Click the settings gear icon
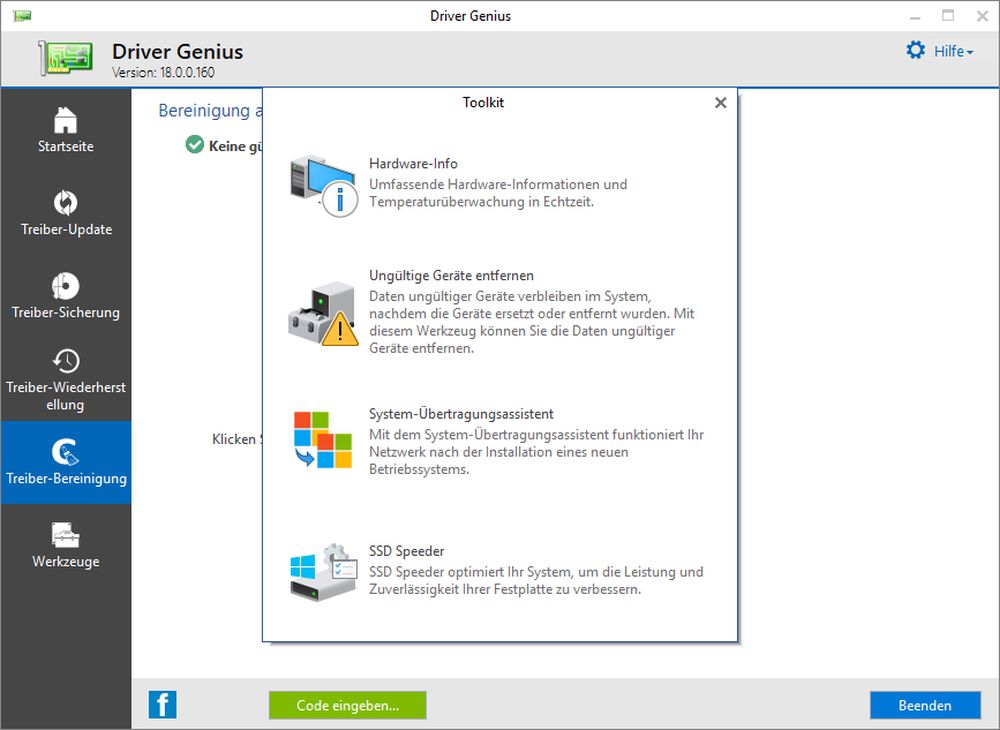The height and width of the screenshot is (730, 1000). [x=915, y=50]
